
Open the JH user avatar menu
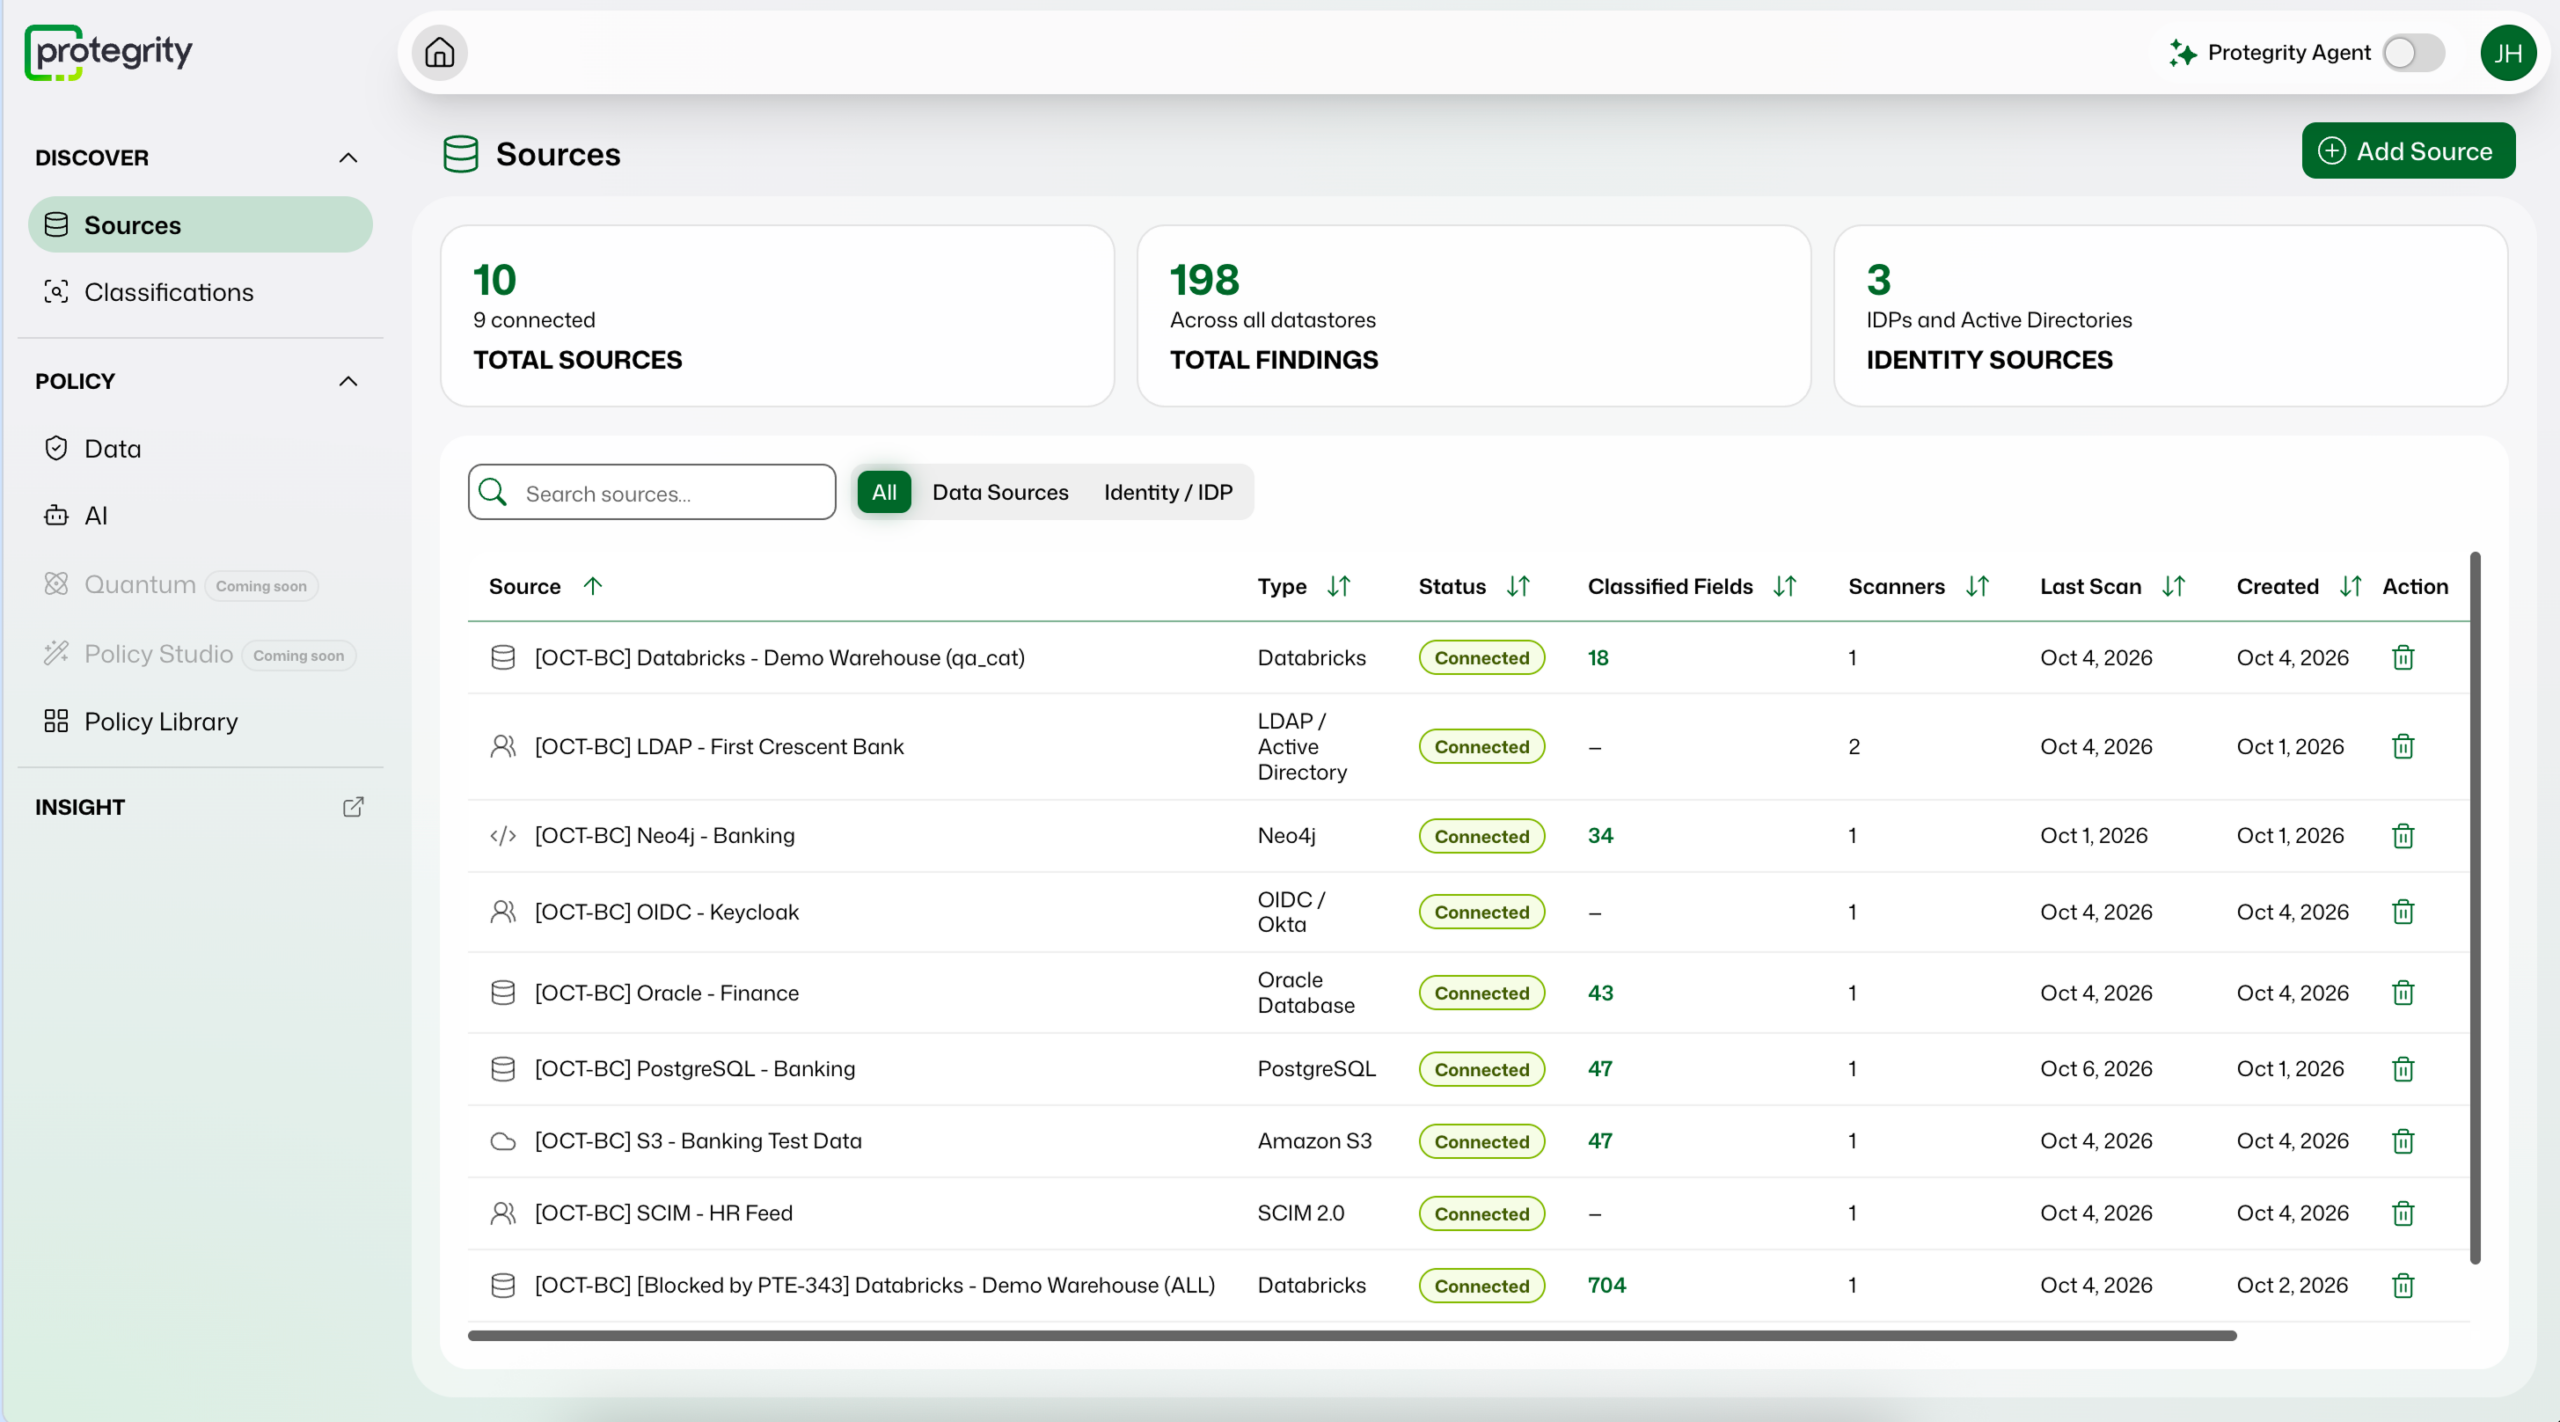2508,53
